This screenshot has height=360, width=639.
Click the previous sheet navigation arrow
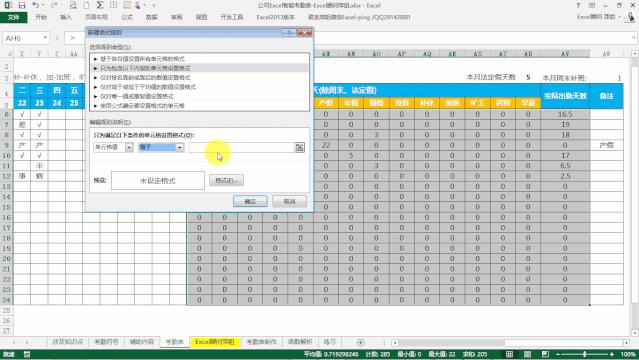point(13,342)
